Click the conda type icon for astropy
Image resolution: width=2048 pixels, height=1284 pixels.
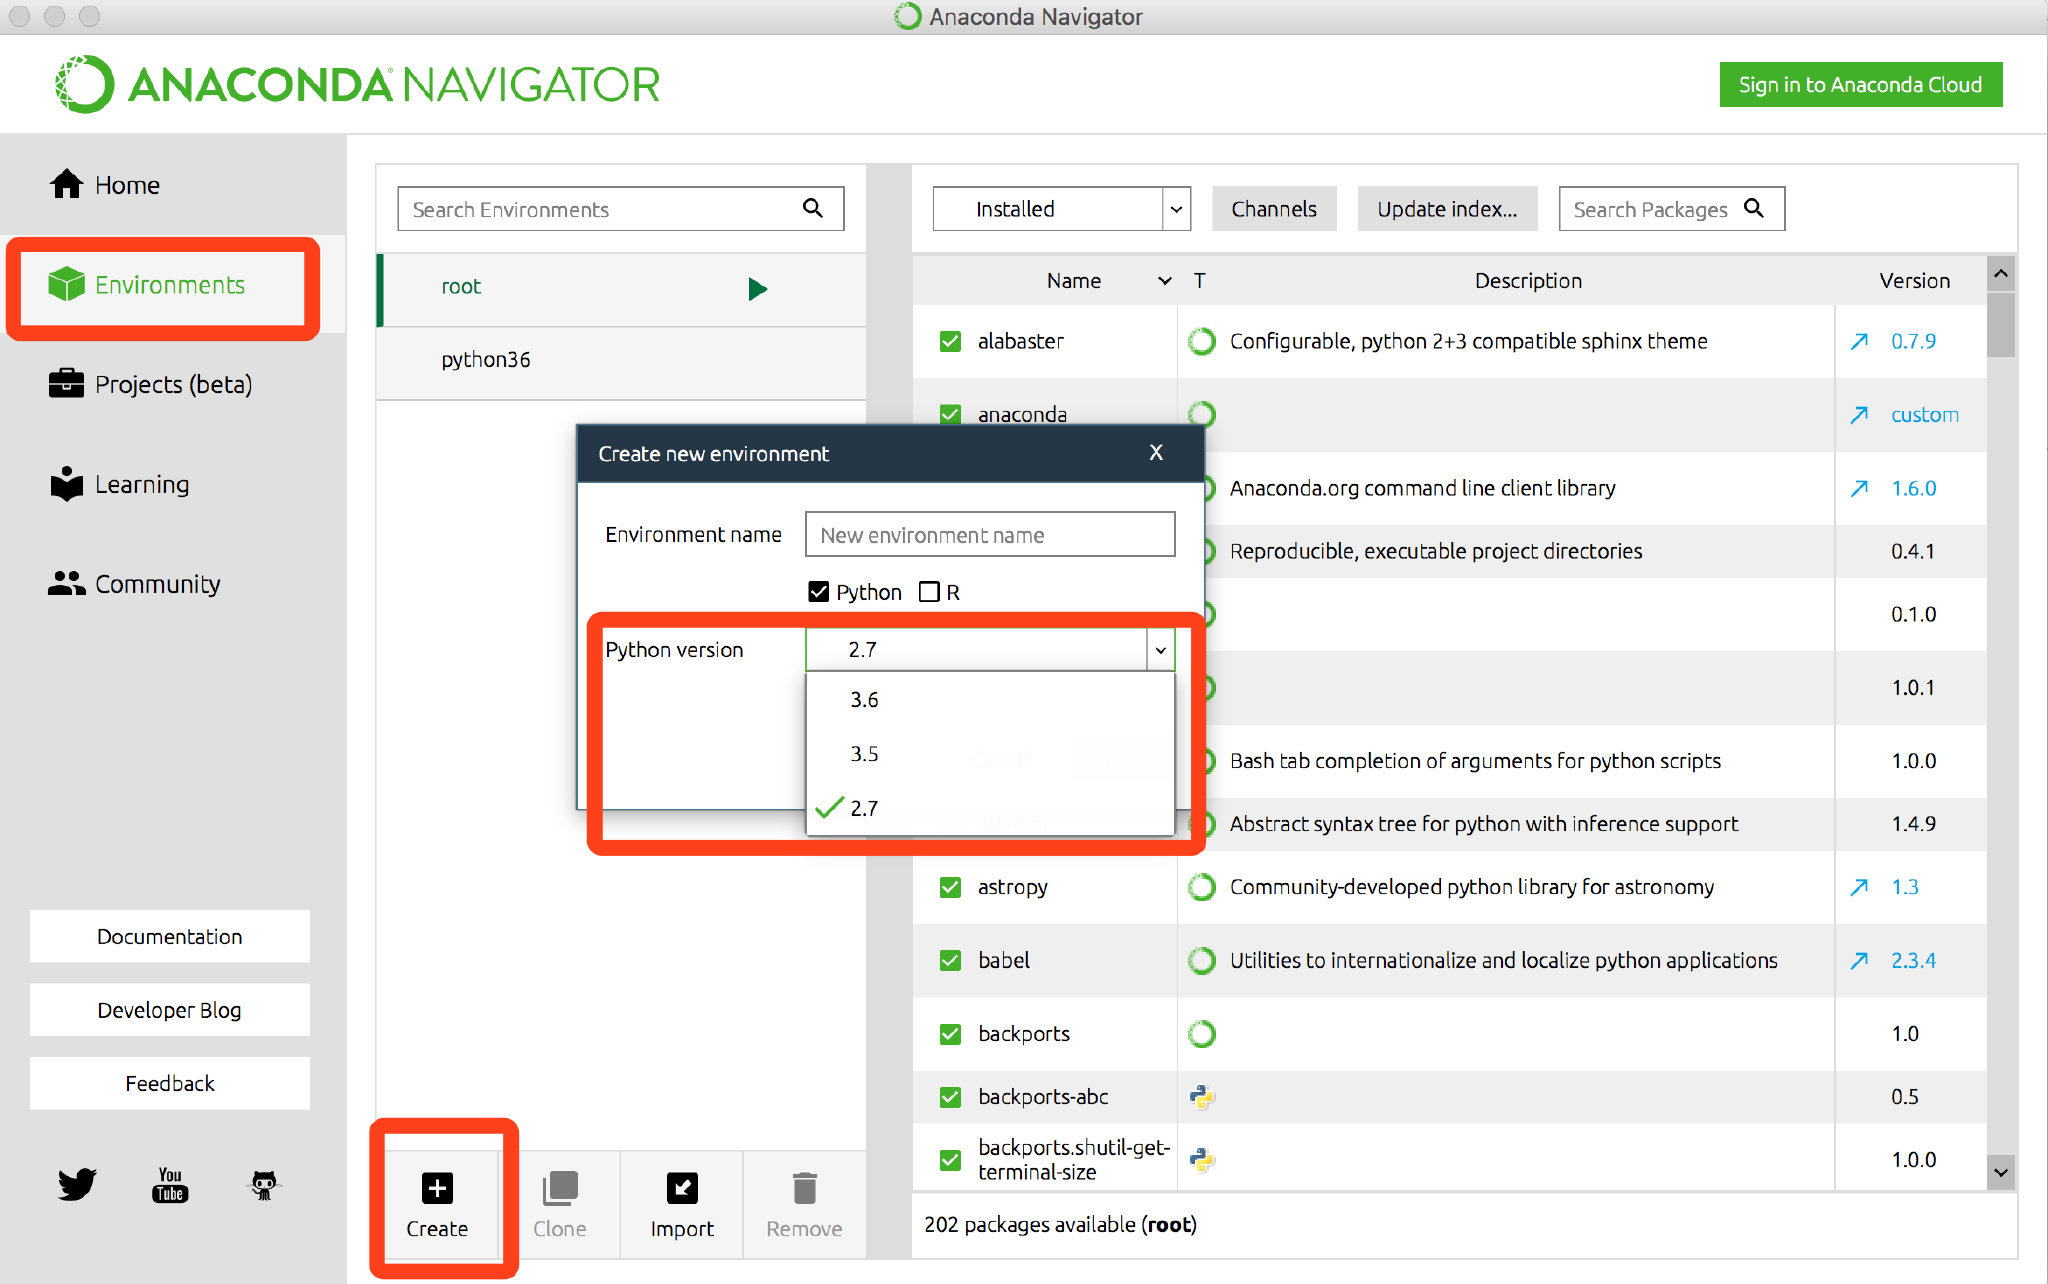(x=1202, y=887)
